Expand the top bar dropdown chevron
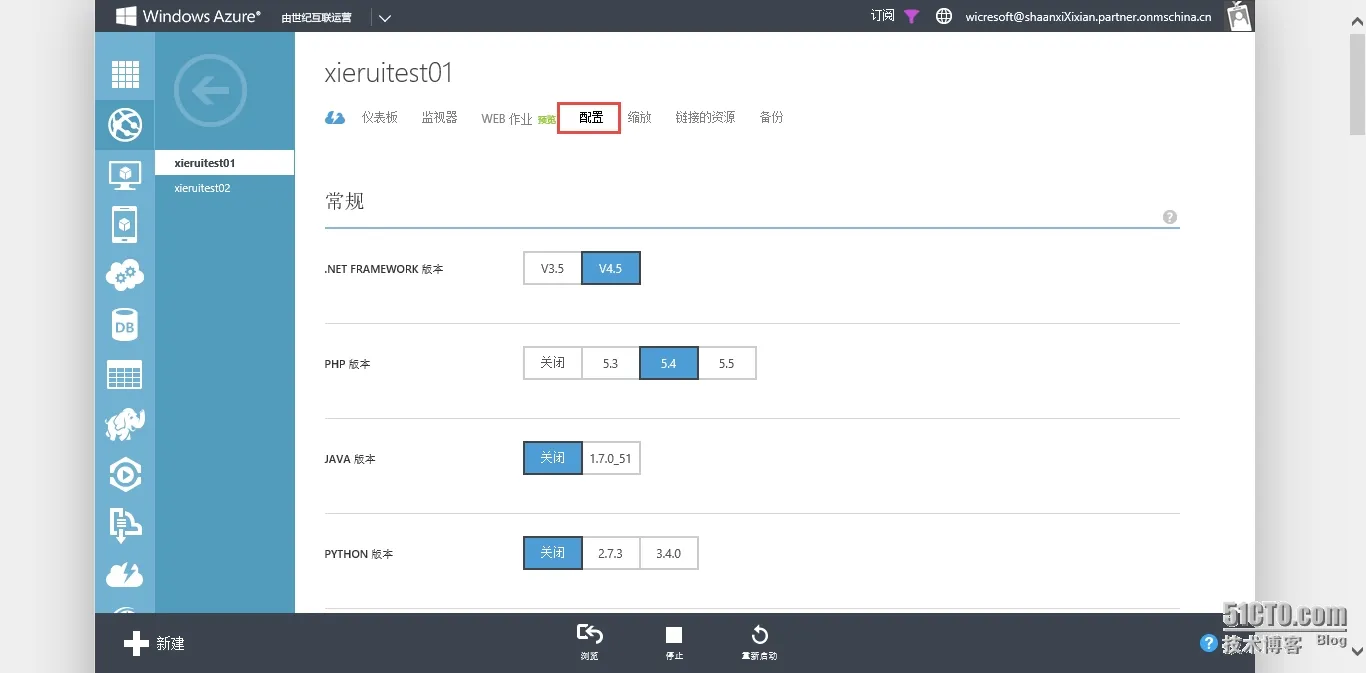1366x673 pixels. [x=385, y=17]
